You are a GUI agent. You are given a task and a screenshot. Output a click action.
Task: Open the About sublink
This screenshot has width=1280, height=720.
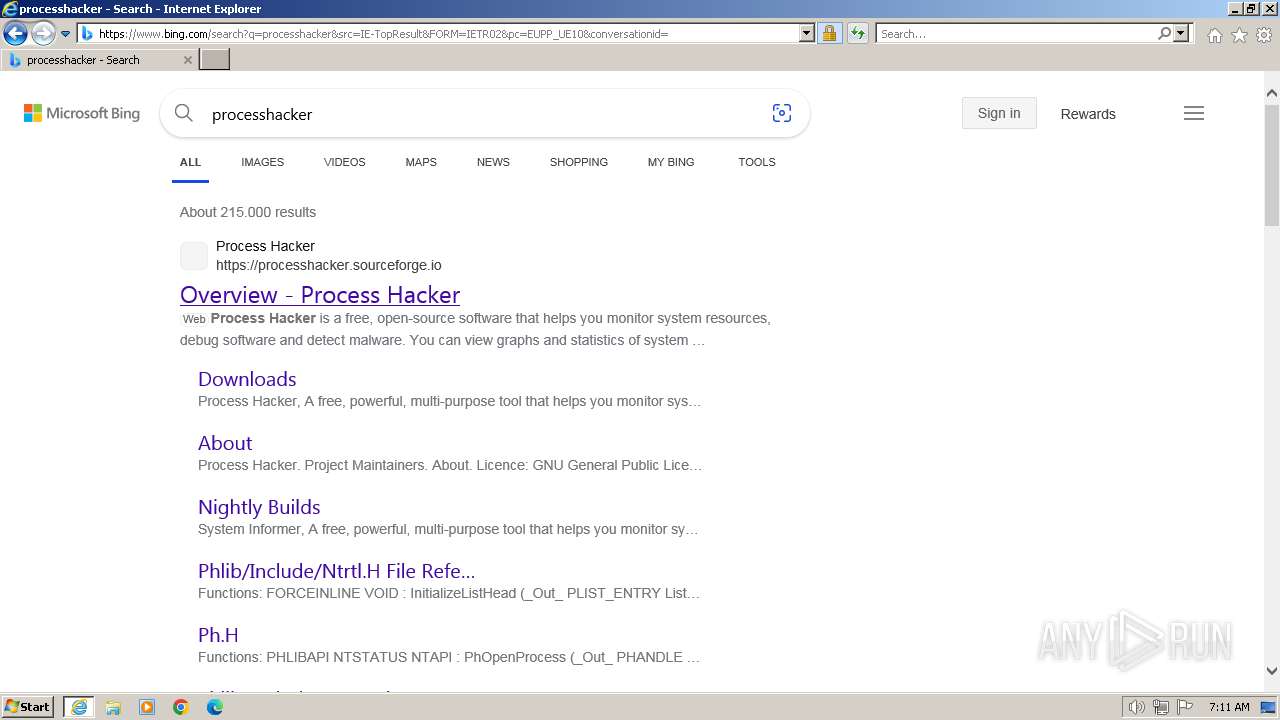pos(225,443)
